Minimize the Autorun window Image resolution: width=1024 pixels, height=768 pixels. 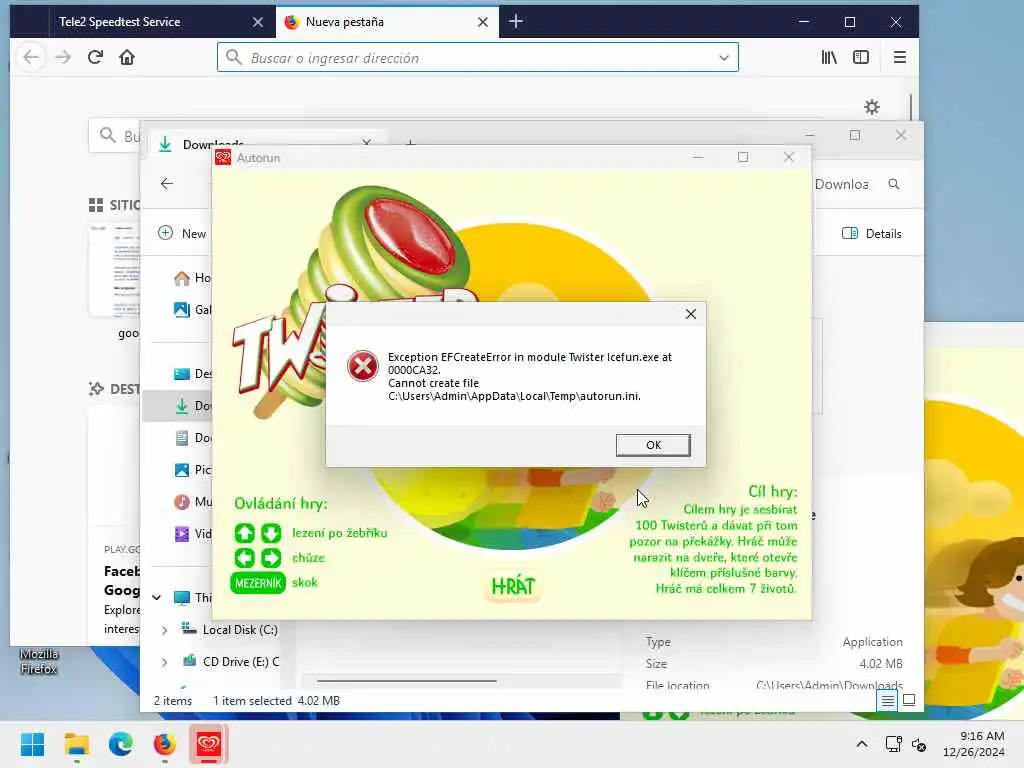click(x=697, y=157)
